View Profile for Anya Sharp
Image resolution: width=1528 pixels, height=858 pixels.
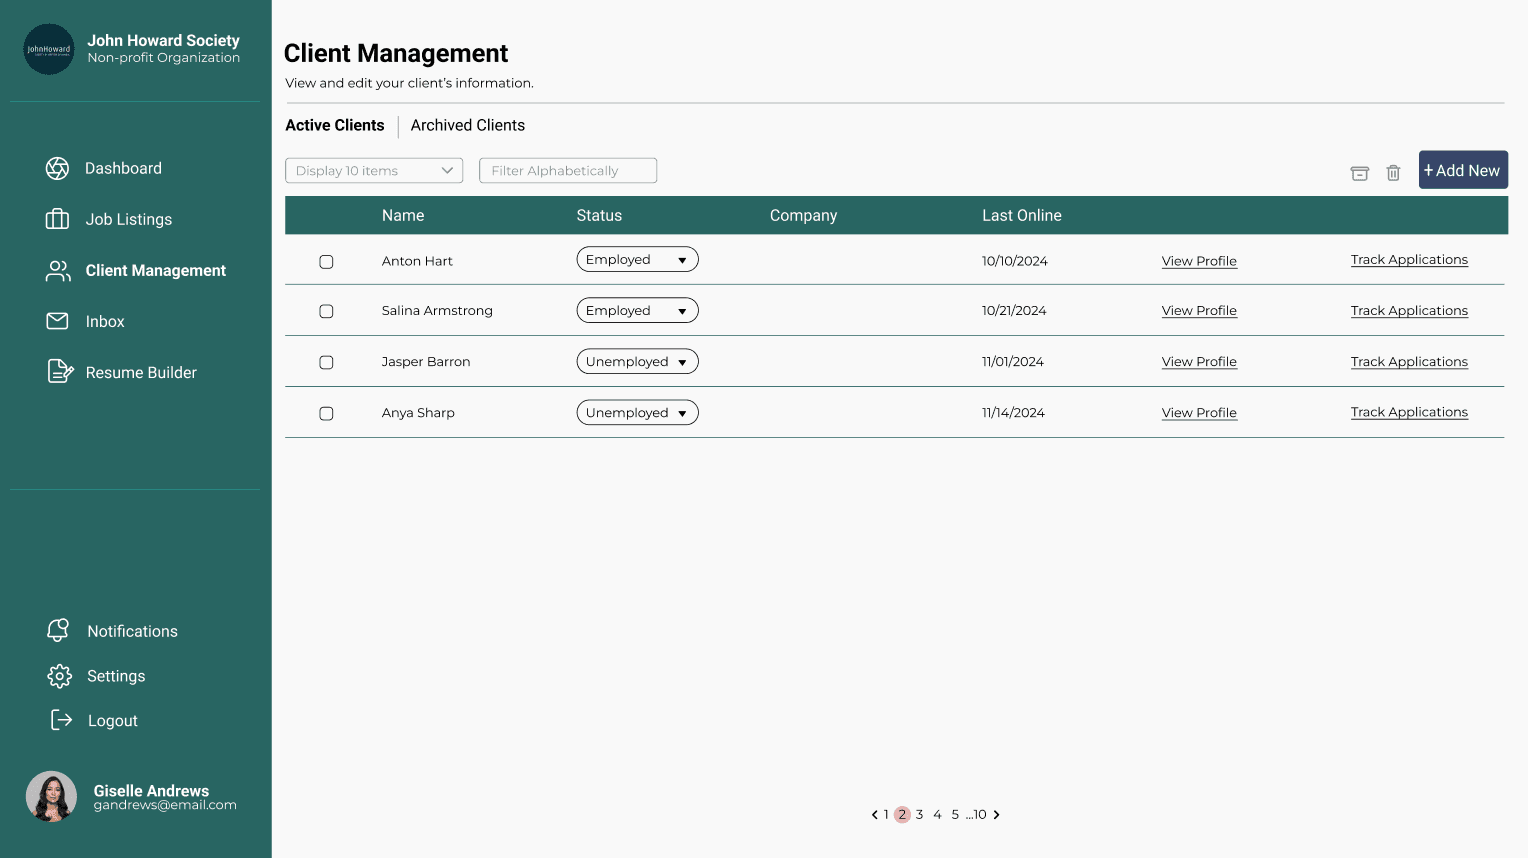tap(1199, 413)
